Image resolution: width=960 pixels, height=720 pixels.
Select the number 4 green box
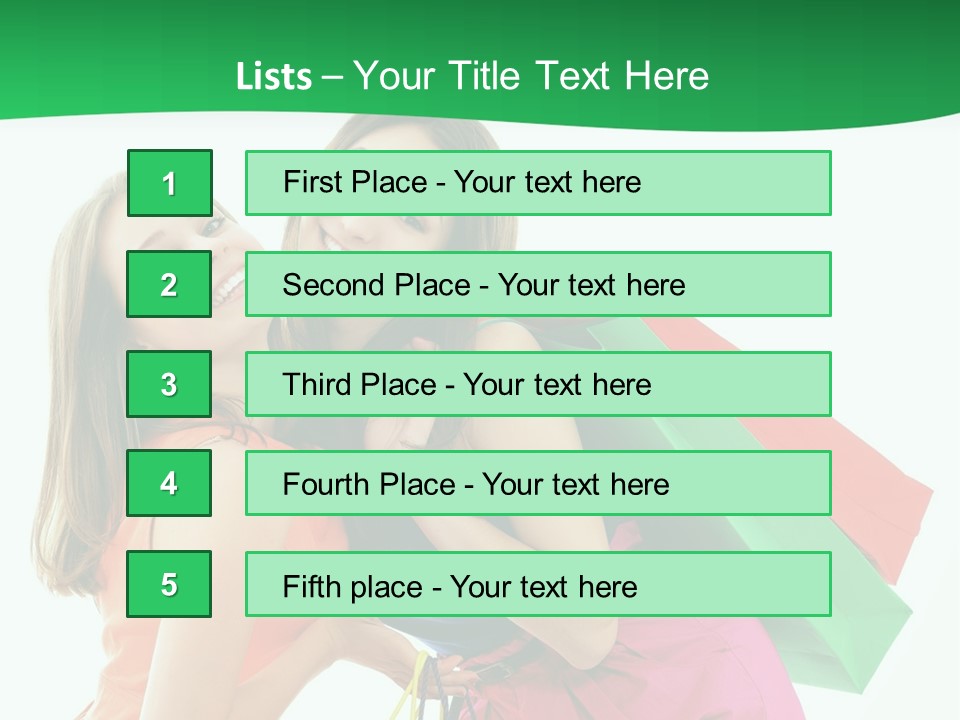pyautogui.click(x=169, y=483)
